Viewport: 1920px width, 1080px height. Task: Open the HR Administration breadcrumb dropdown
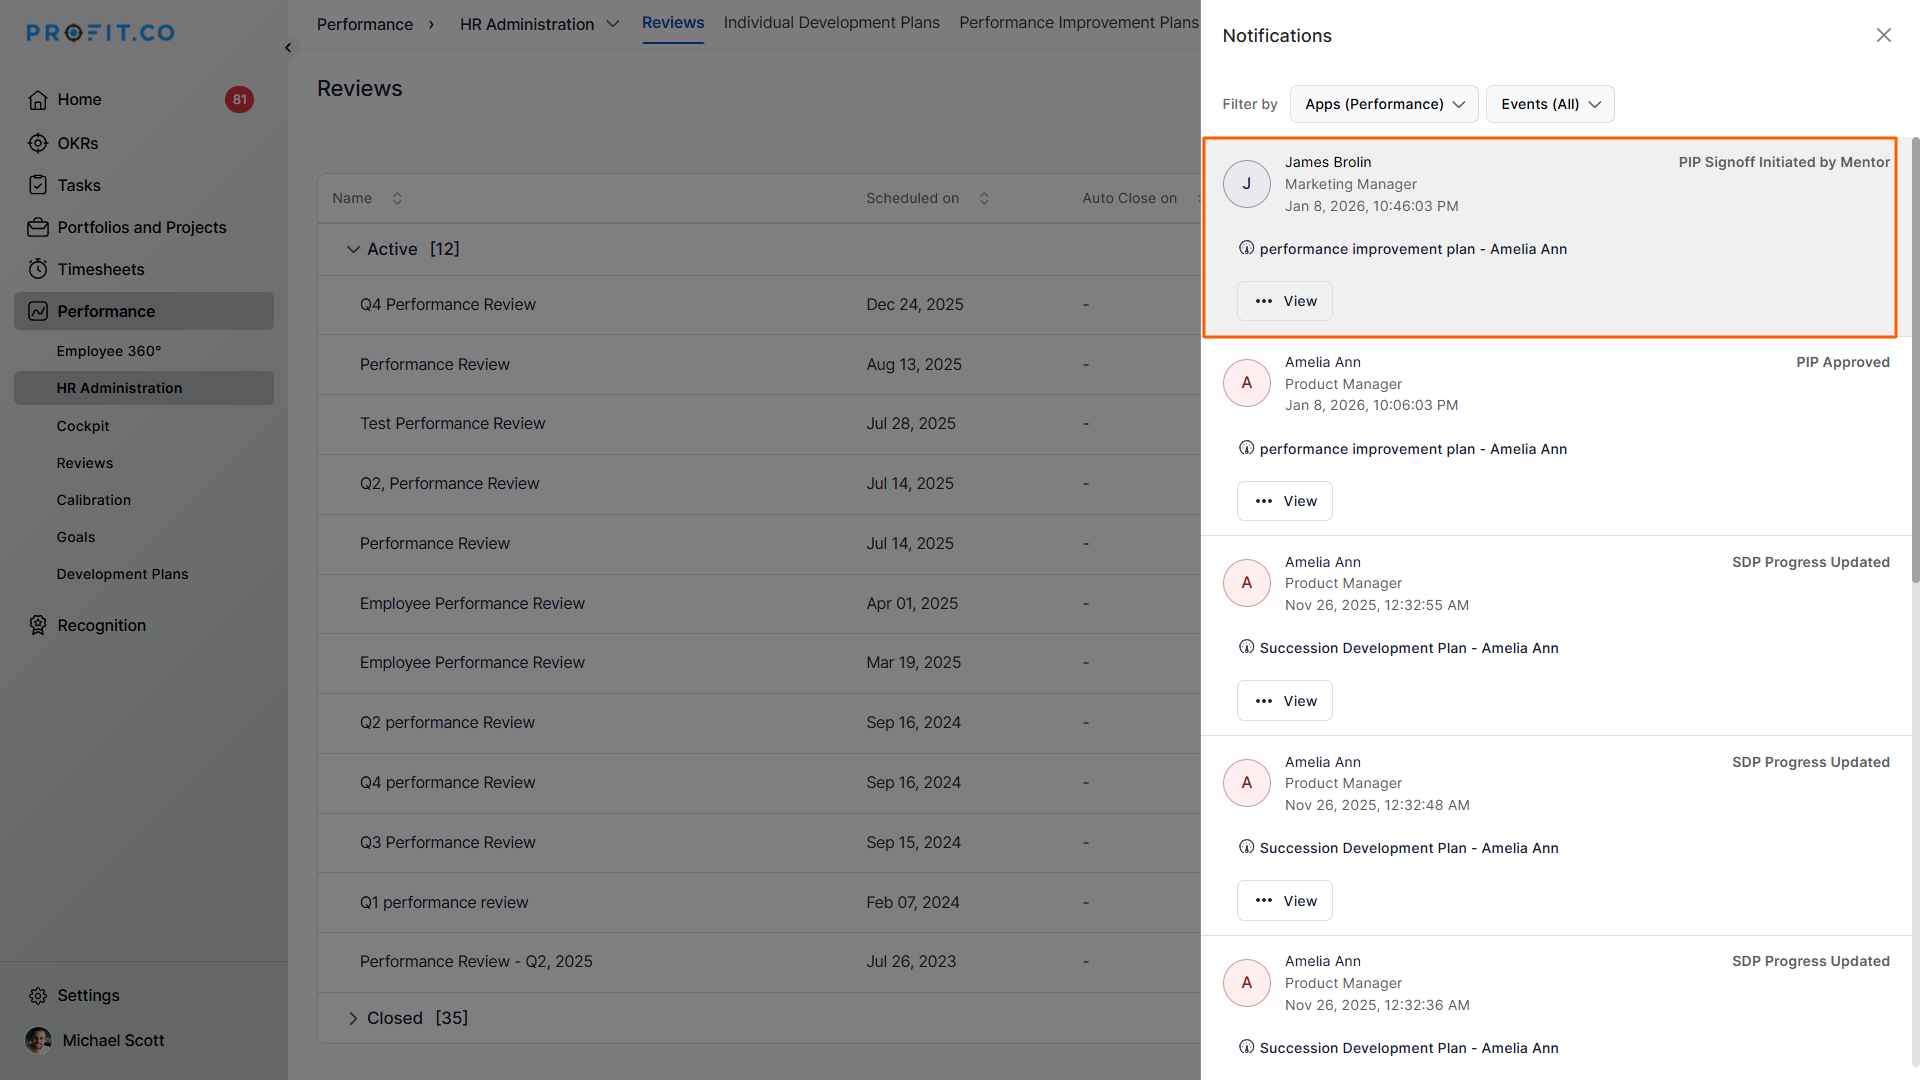[x=612, y=24]
